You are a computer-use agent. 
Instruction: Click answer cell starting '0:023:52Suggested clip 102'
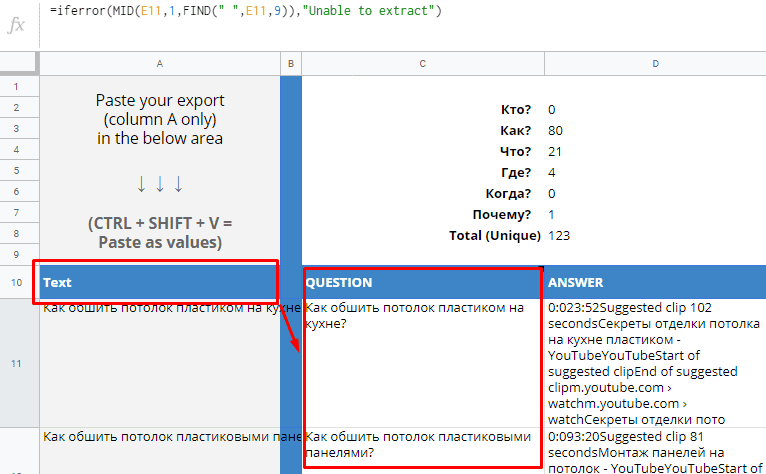tap(655, 364)
